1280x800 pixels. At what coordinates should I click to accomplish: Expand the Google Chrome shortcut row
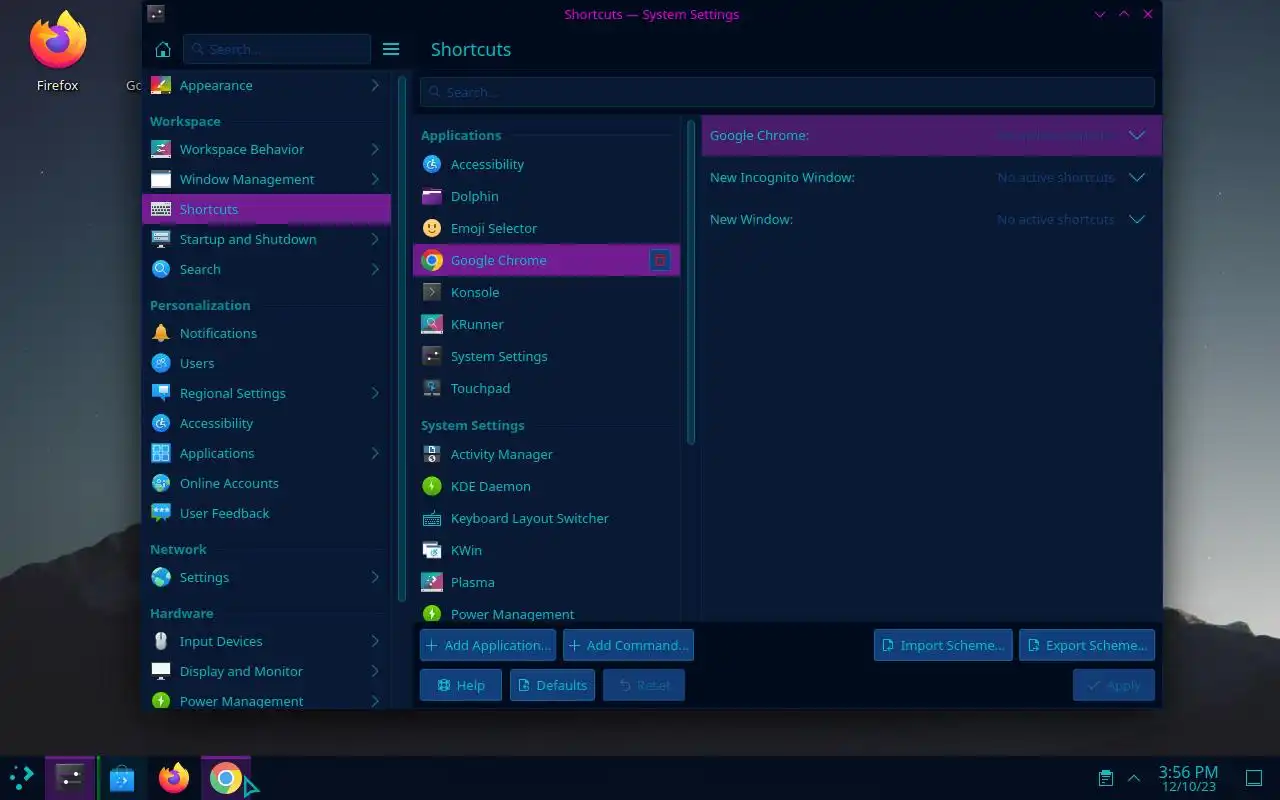click(x=1137, y=135)
